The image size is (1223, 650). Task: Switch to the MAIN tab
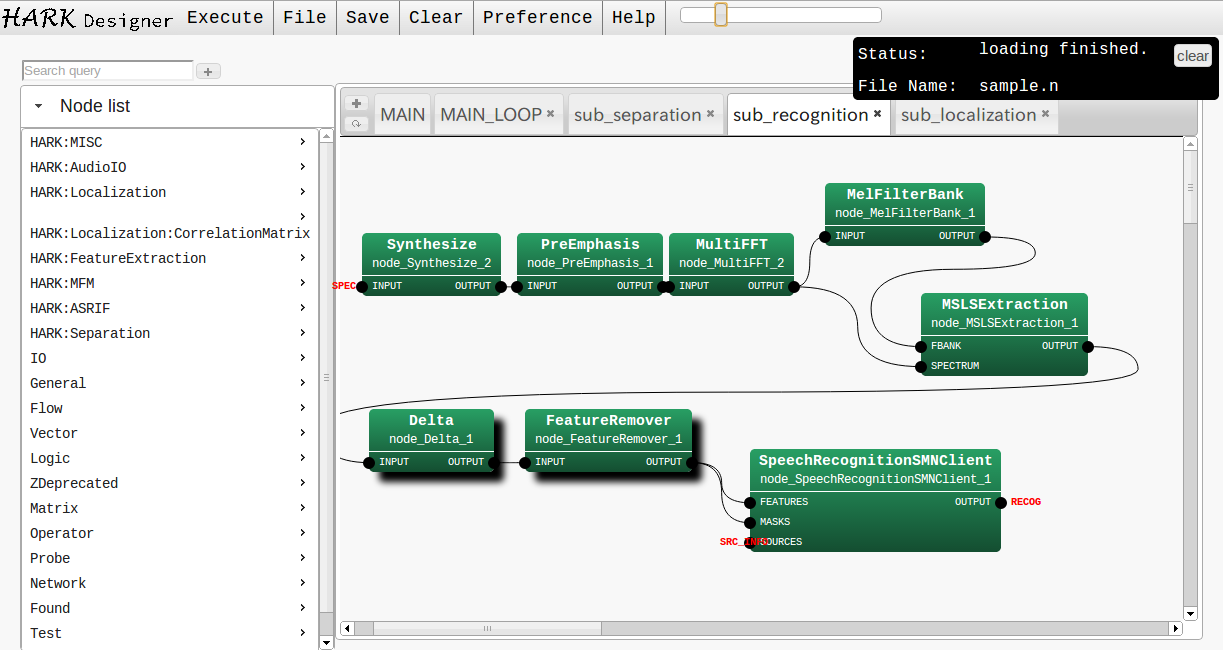point(402,115)
